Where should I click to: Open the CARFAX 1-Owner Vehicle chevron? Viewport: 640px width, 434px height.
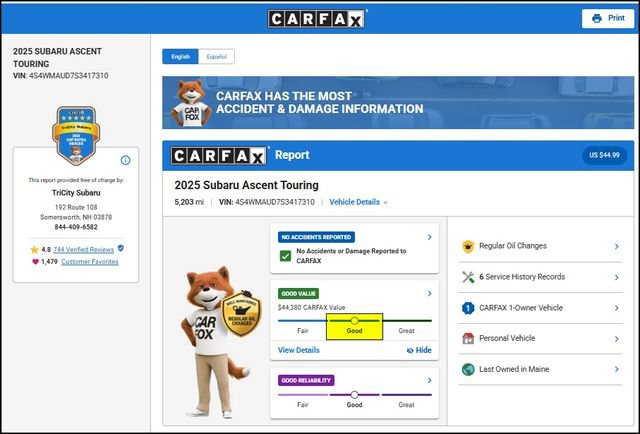(617, 308)
